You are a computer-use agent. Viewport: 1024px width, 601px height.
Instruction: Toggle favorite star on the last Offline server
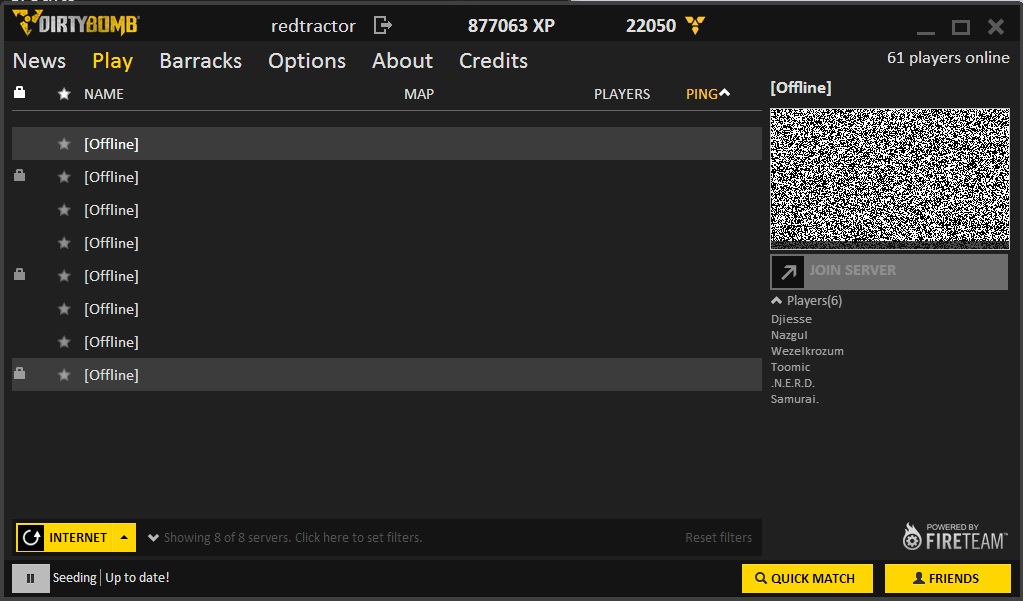64,375
